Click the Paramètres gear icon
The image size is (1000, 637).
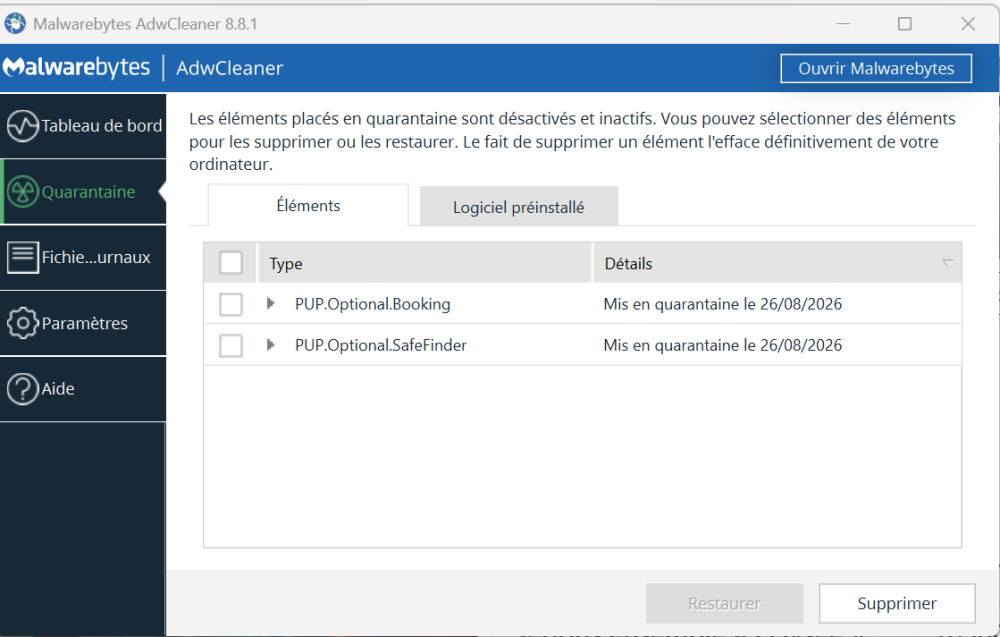(23, 323)
